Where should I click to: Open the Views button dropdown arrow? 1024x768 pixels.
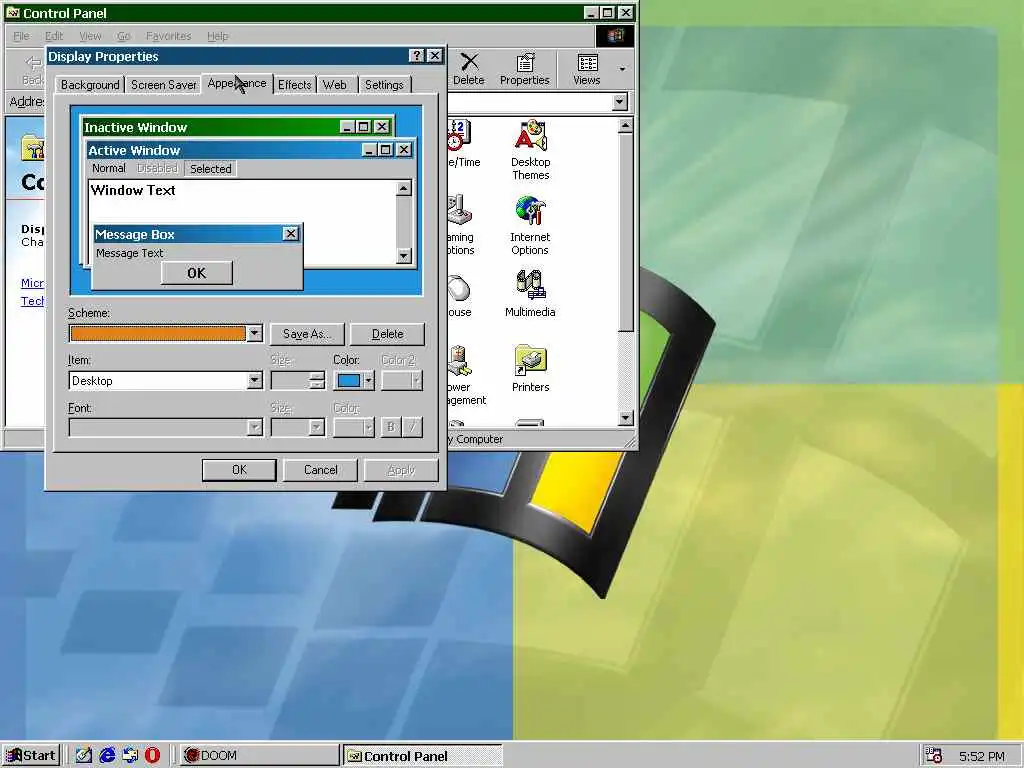point(622,69)
